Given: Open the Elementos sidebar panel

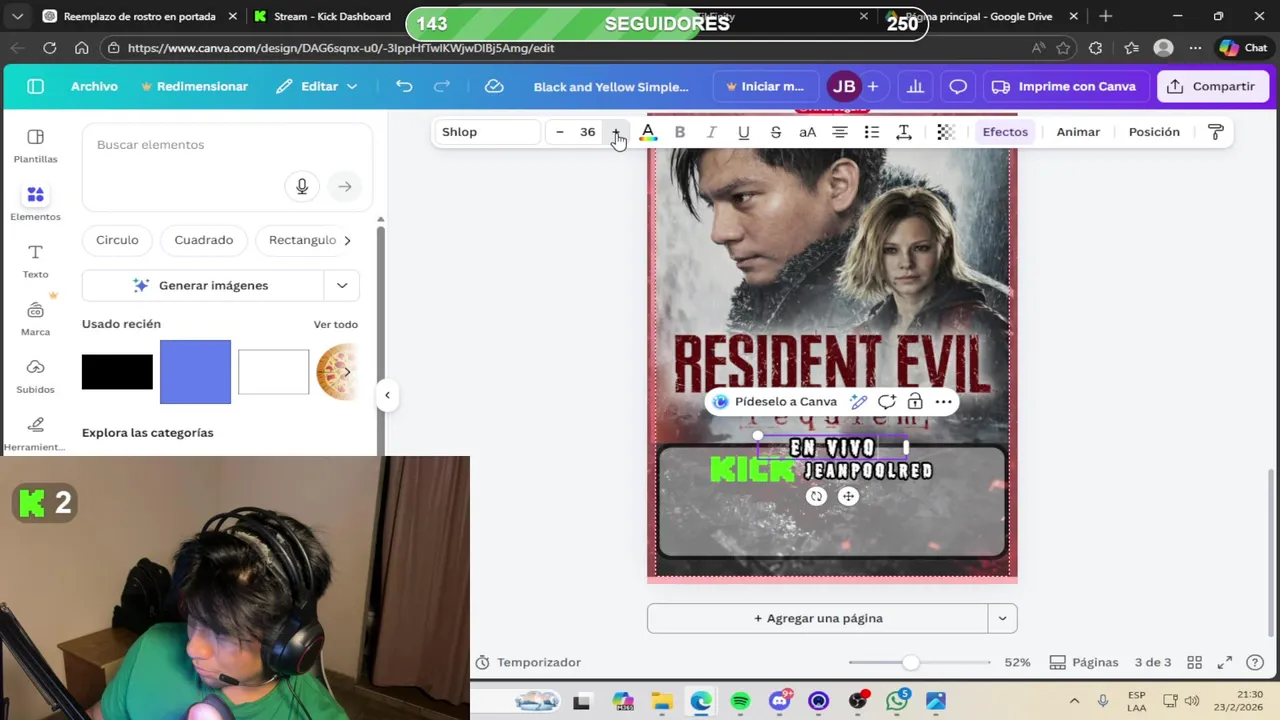Looking at the screenshot, I should coord(35,203).
